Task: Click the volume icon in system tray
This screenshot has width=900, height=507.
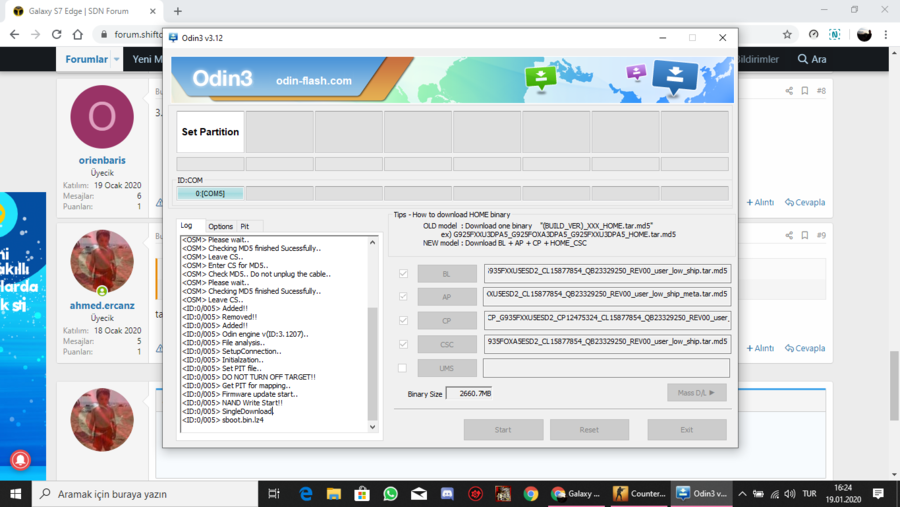Action: pyautogui.click(x=790, y=494)
